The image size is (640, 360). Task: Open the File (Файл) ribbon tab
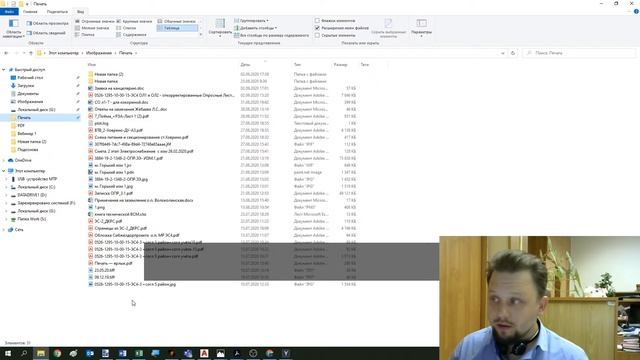coord(9,12)
